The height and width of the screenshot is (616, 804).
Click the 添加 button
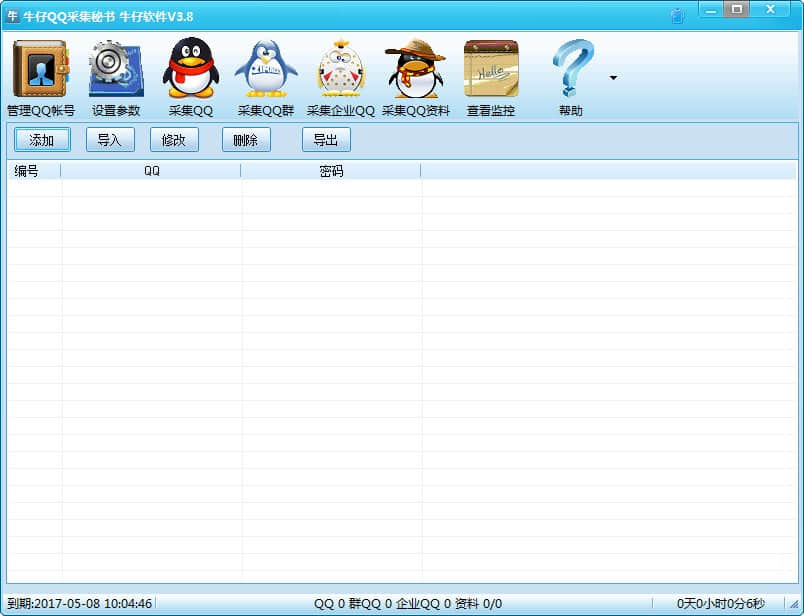coord(42,140)
